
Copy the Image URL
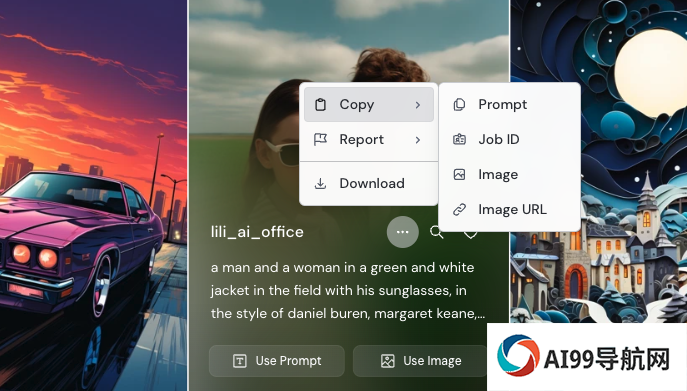coord(510,210)
